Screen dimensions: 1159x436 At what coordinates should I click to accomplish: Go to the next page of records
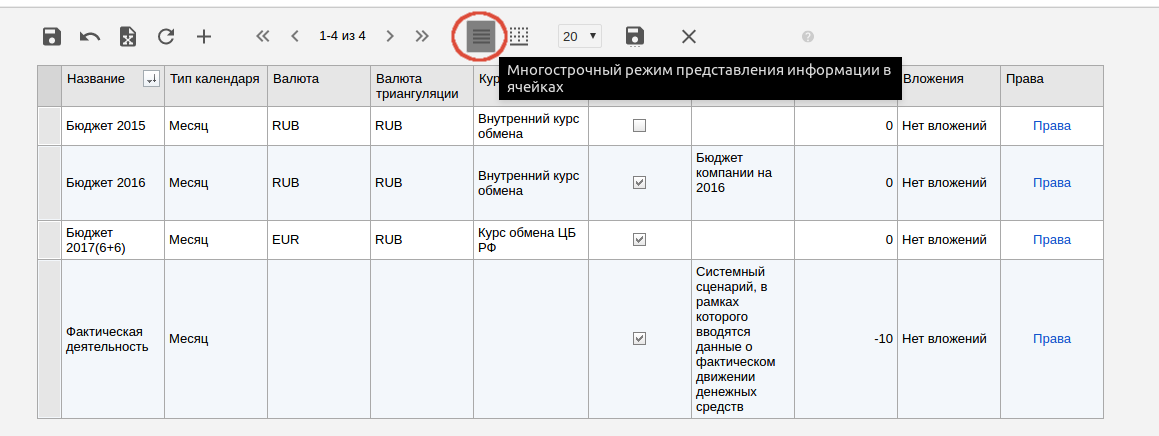coord(390,35)
